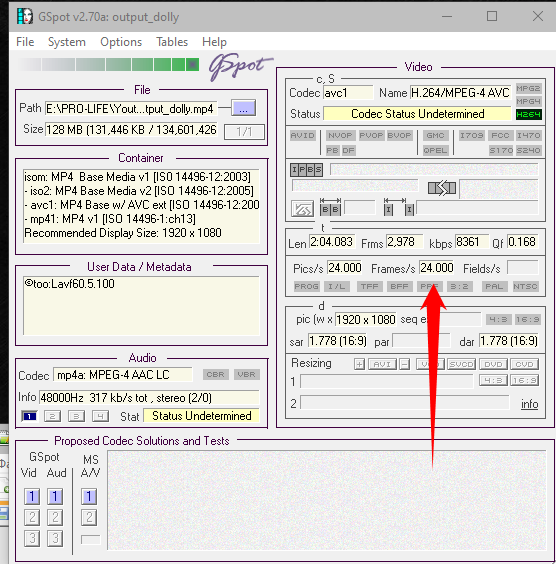Click the browse '...' button beside Path

(x=243, y=108)
